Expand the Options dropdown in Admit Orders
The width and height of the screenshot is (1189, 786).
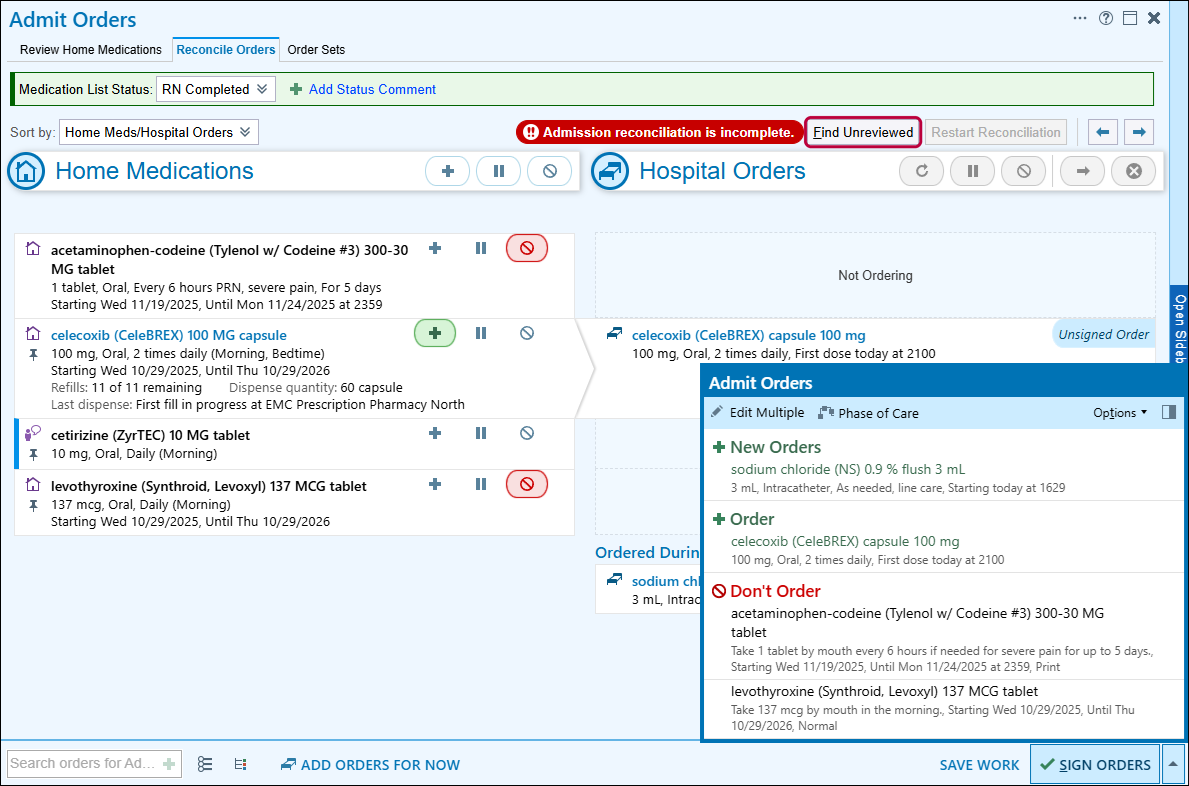click(x=1120, y=412)
